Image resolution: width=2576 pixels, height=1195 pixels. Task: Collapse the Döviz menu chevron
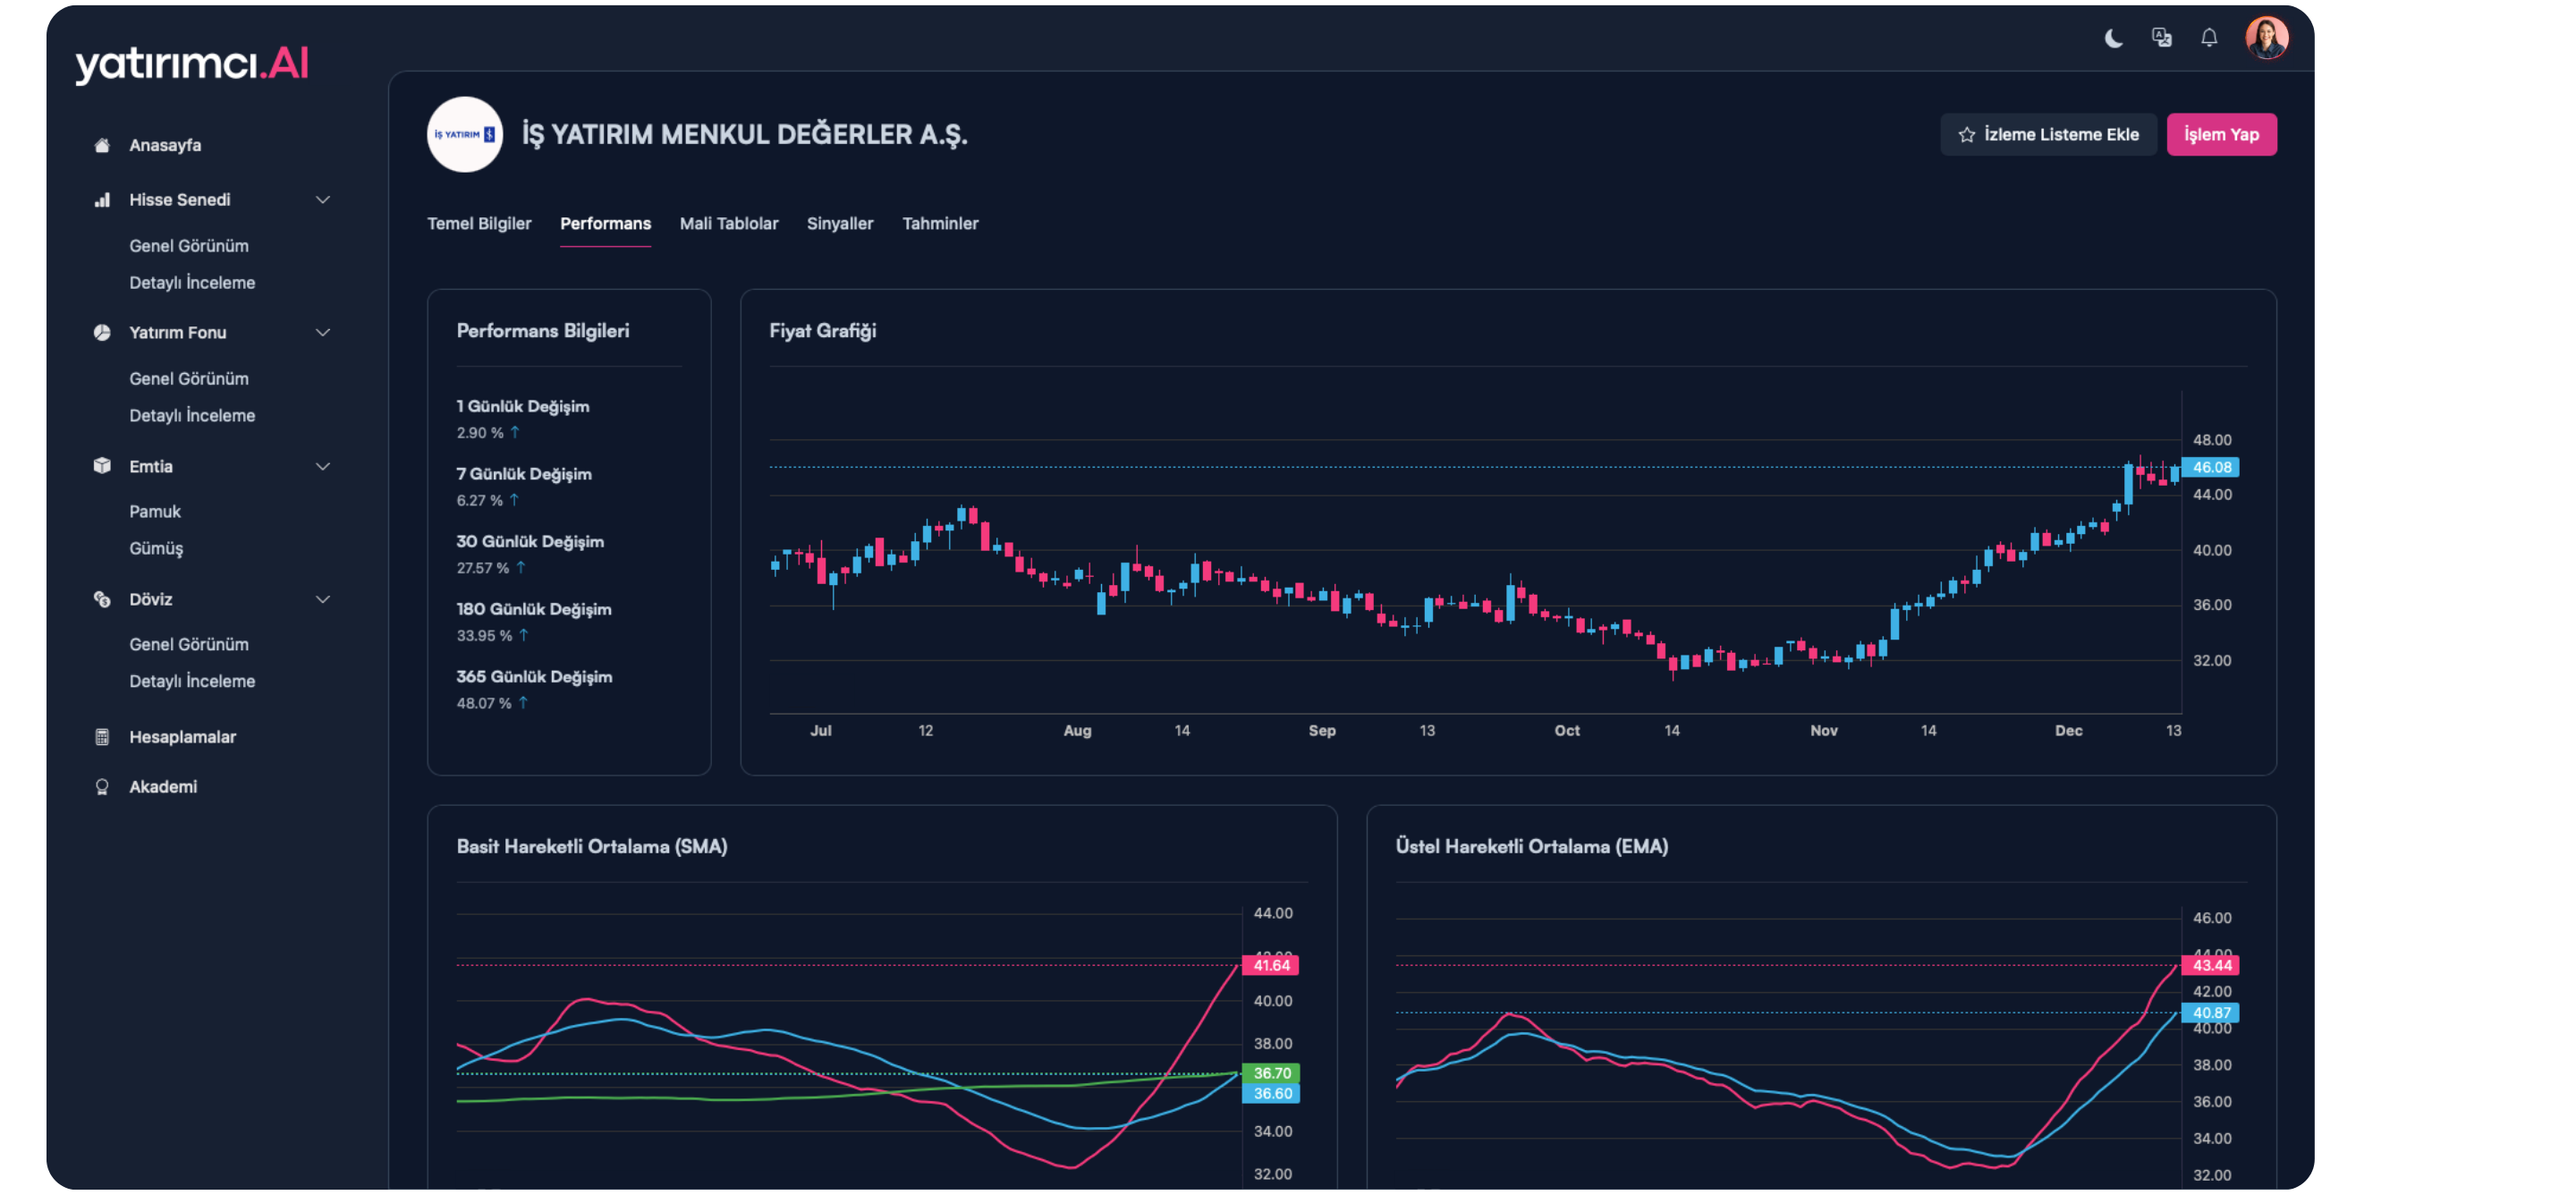(323, 599)
